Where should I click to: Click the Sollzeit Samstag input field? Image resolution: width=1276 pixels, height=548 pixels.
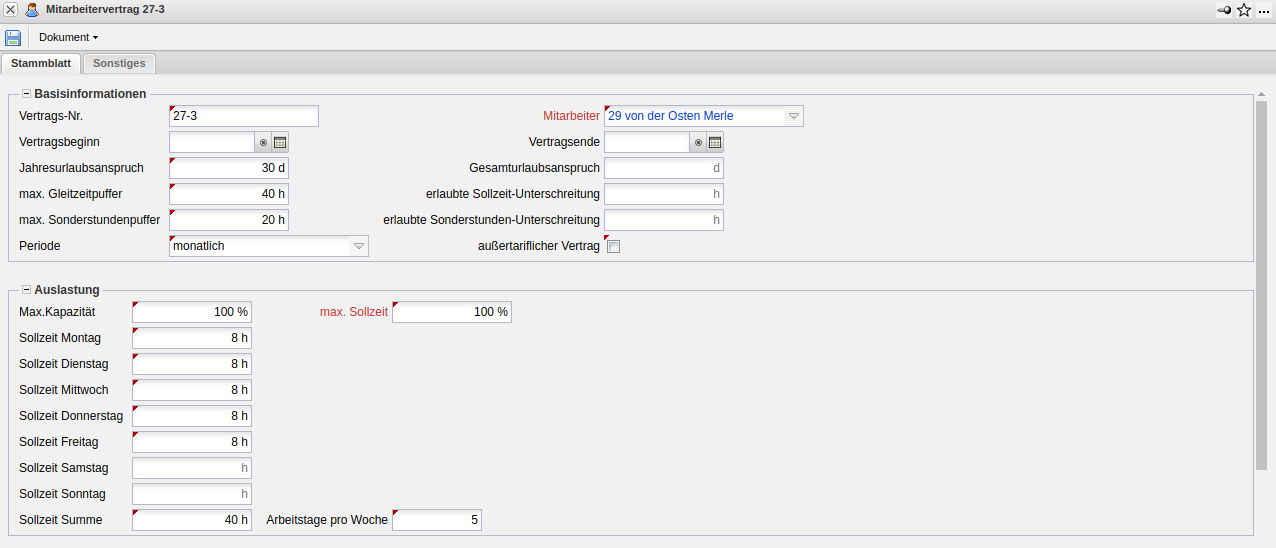(192, 468)
